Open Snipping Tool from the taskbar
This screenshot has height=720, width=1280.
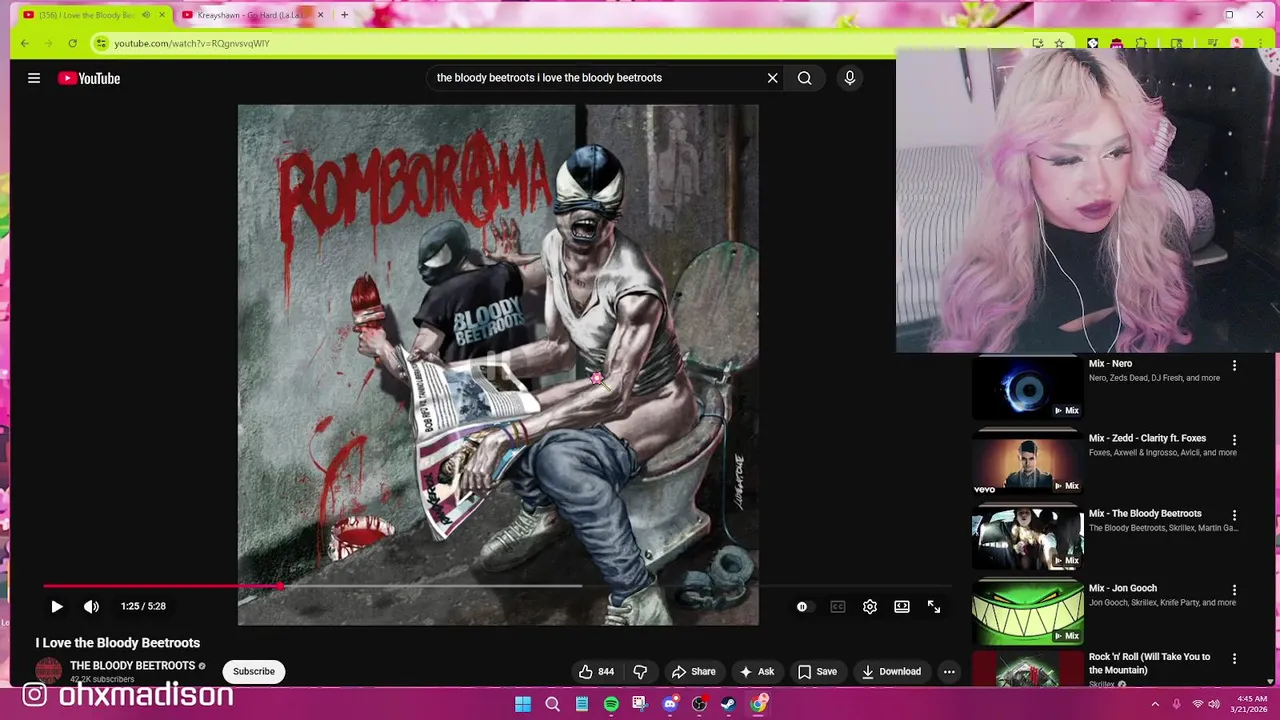click(x=640, y=704)
